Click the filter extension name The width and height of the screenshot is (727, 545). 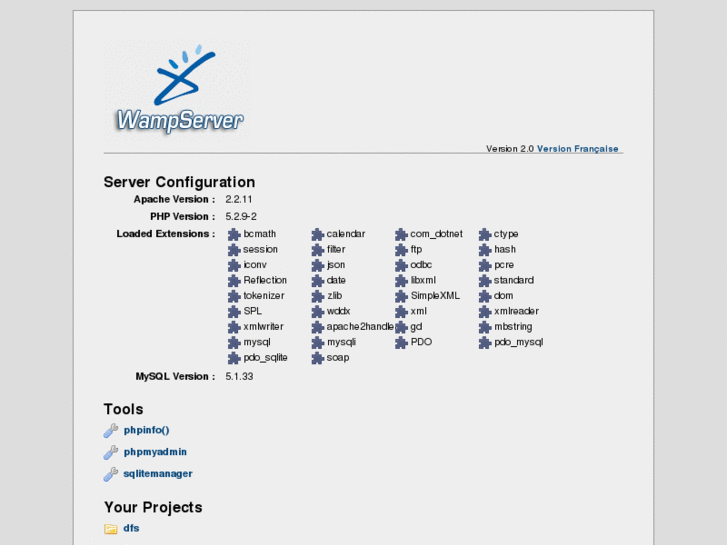coord(336,249)
